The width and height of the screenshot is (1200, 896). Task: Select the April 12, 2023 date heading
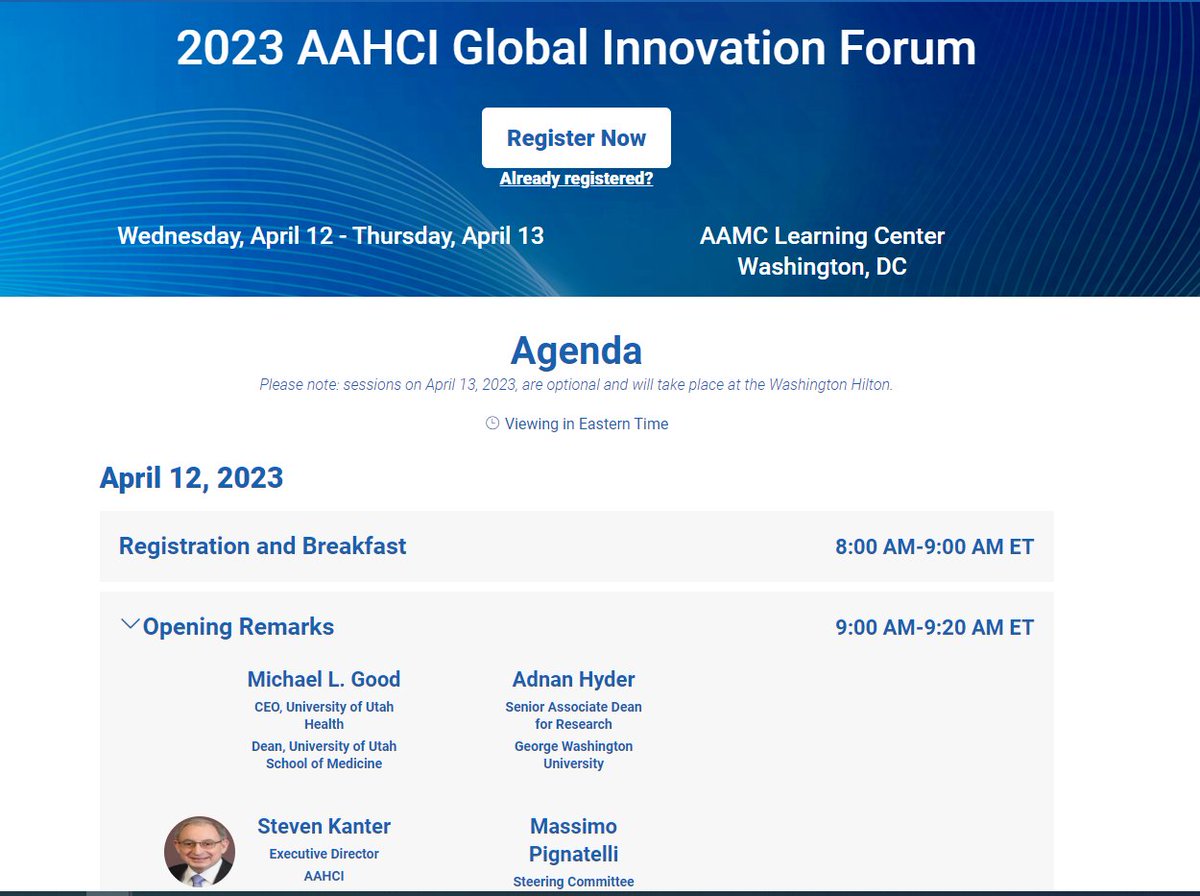point(189,477)
